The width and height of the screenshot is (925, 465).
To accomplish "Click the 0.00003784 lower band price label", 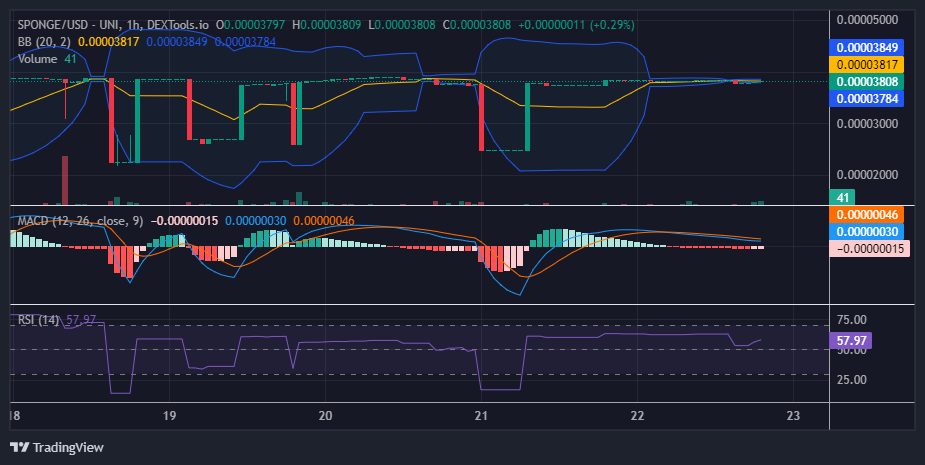I will point(867,99).
